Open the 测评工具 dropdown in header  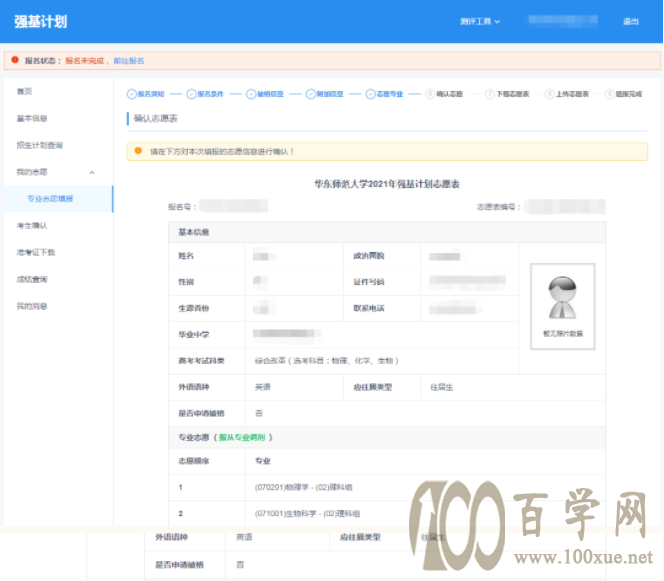pyautogui.click(x=480, y=22)
